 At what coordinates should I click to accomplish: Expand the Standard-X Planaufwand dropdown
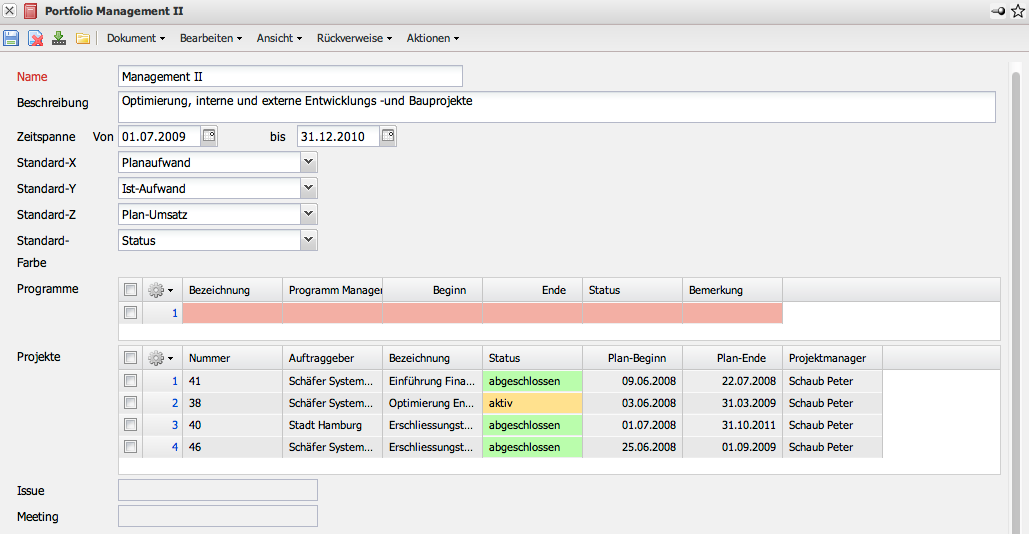308,162
